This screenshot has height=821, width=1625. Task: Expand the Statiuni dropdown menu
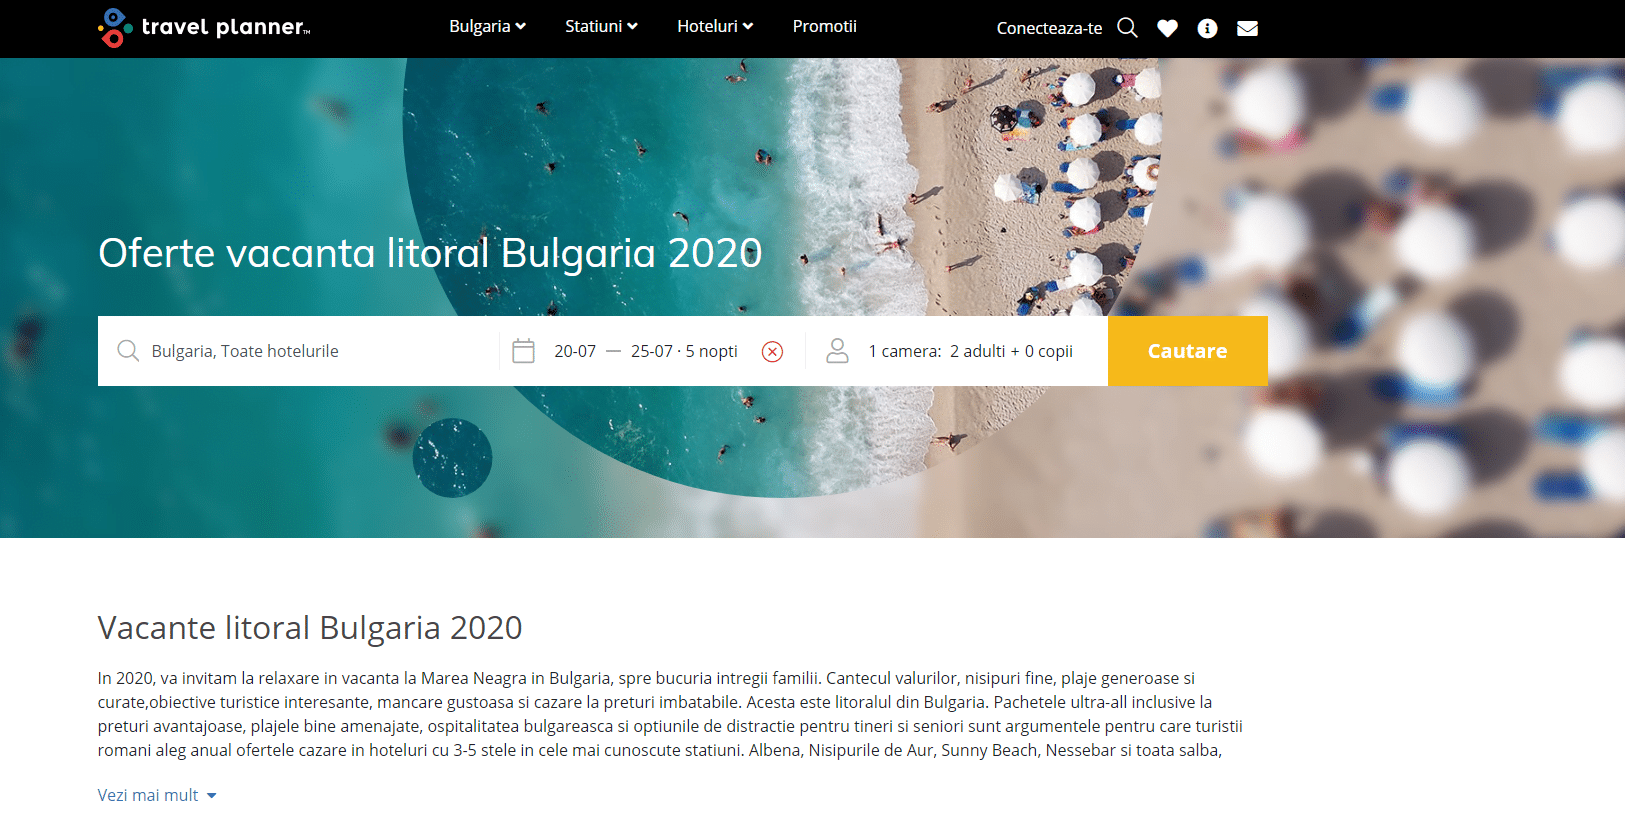tap(601, 26)
